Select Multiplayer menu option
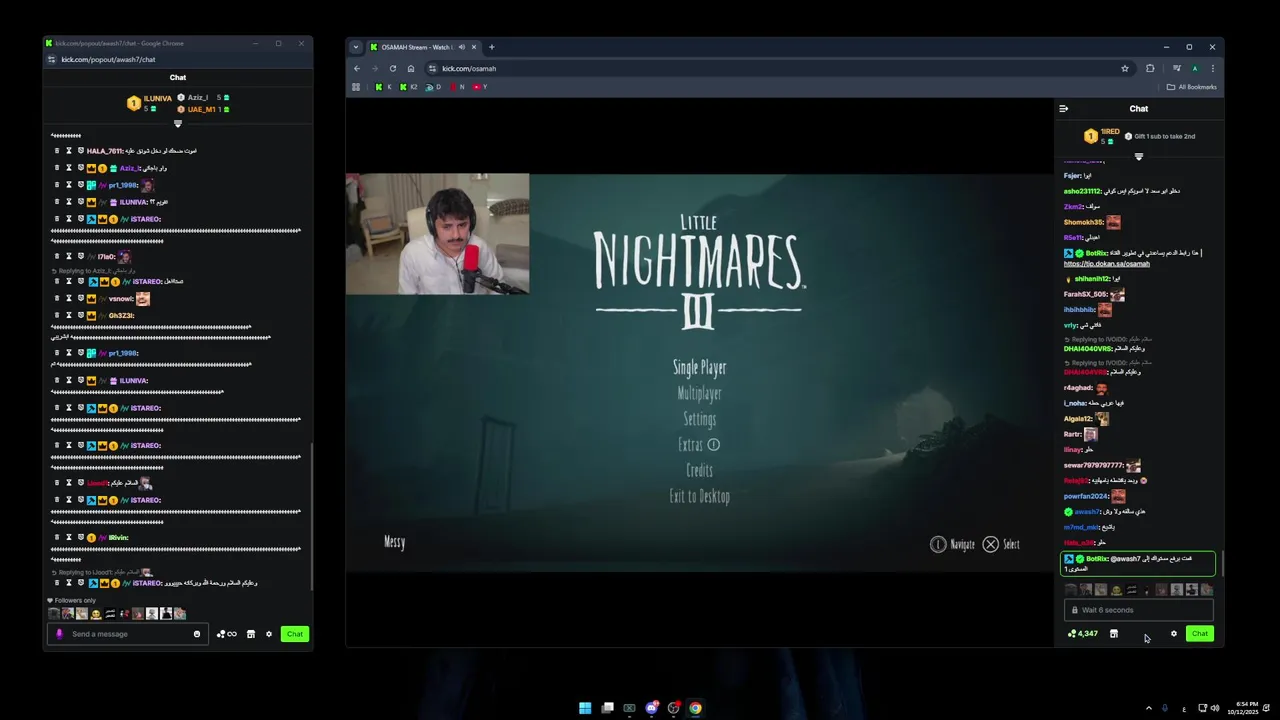 point(699,394)
